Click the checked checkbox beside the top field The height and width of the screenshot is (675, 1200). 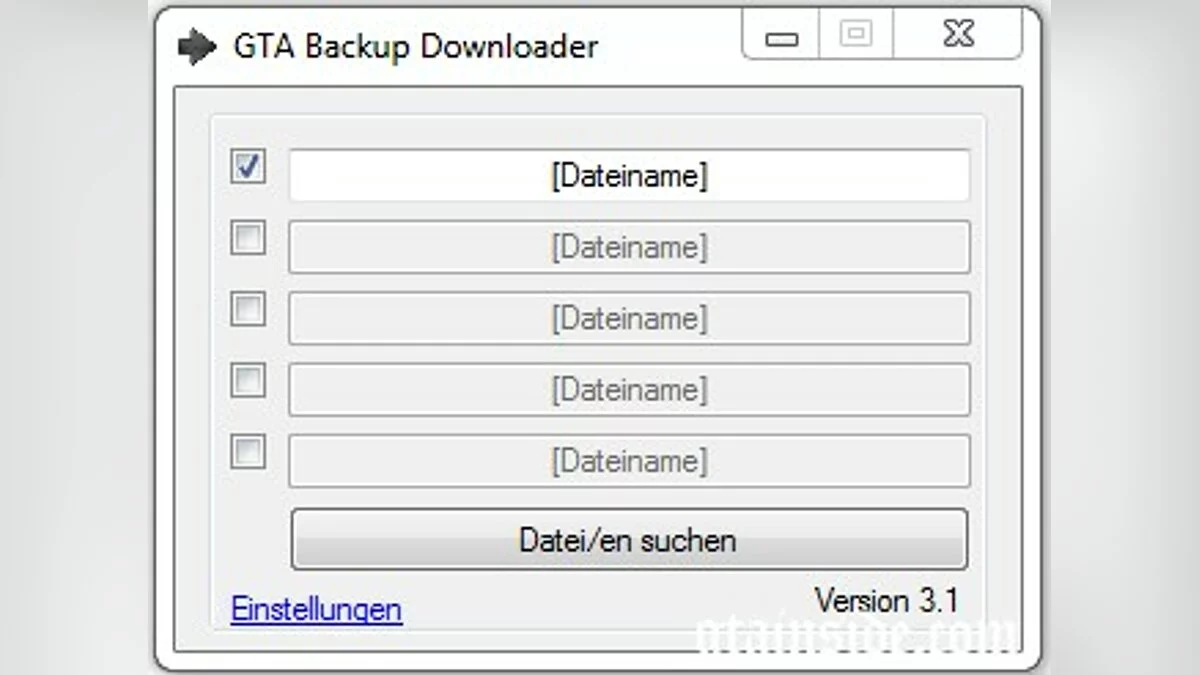pos(247,168)
